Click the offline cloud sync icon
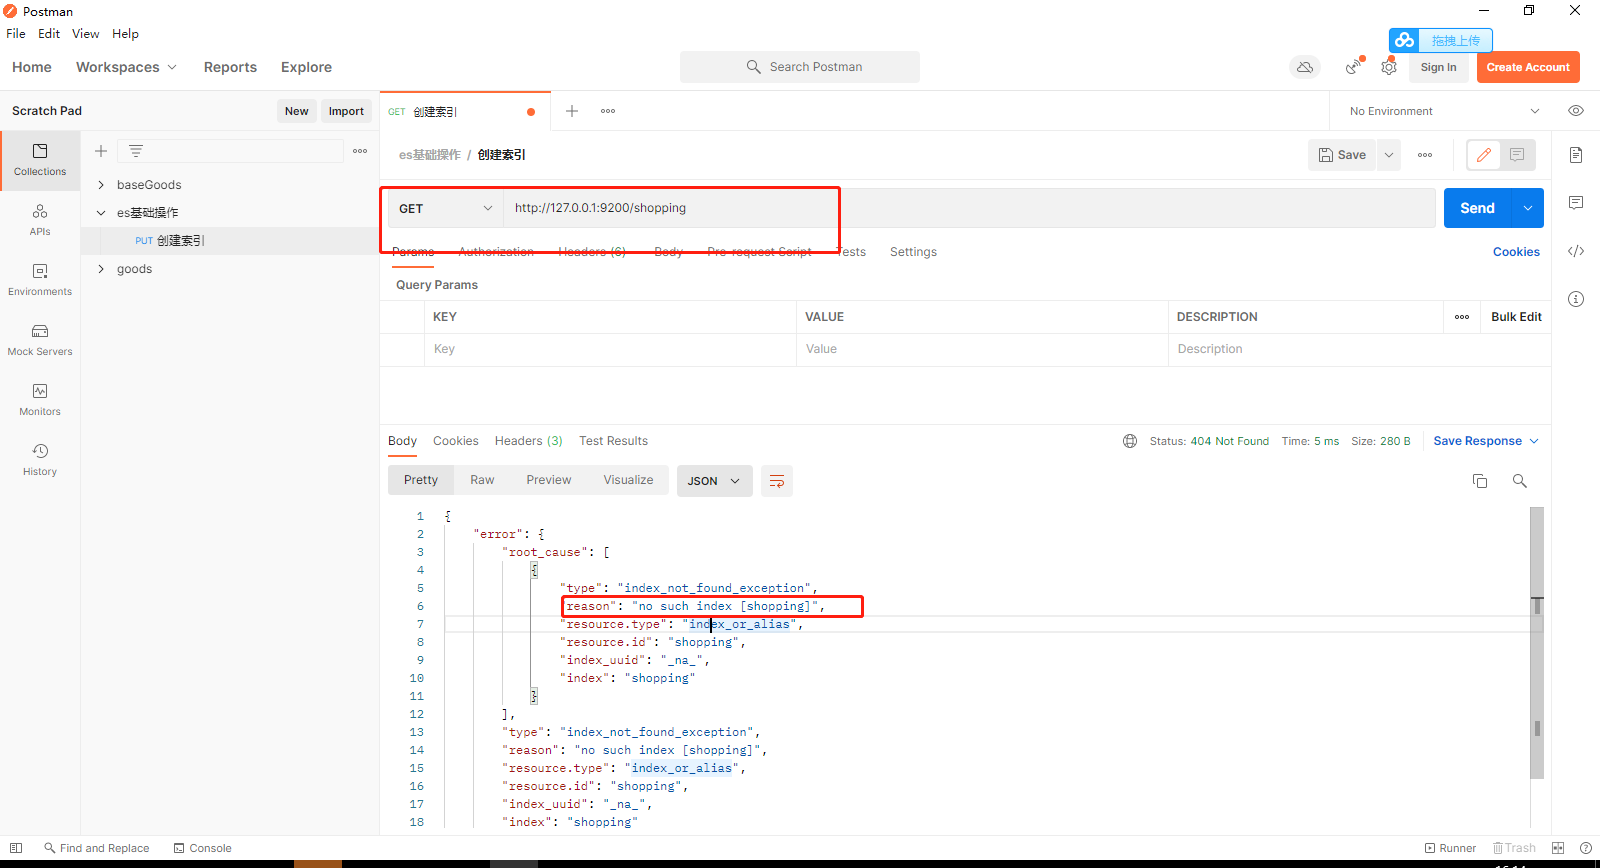The width and height of the screenshot is (1600, 868). click(1305, 67)
